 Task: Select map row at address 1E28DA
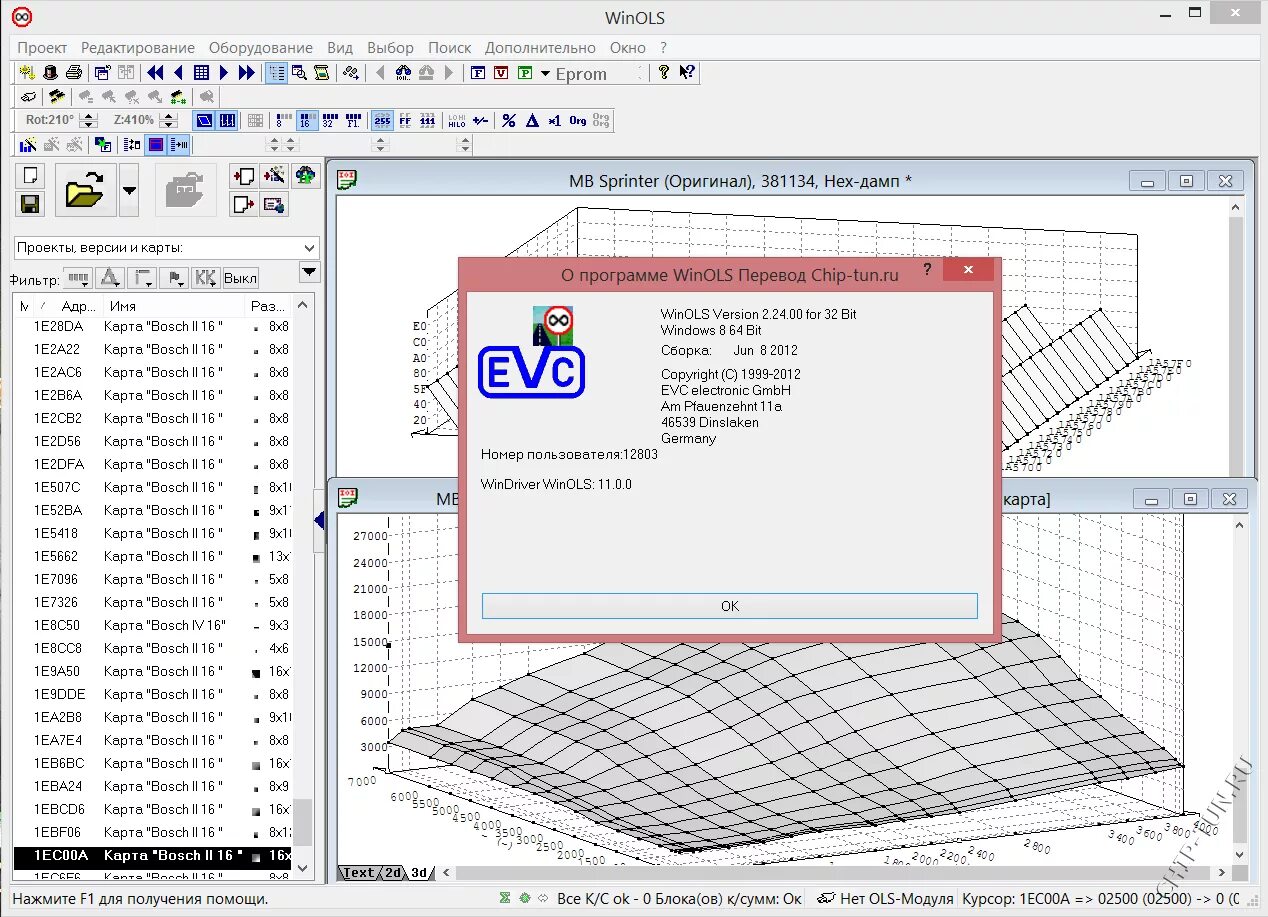pos(152,326)
